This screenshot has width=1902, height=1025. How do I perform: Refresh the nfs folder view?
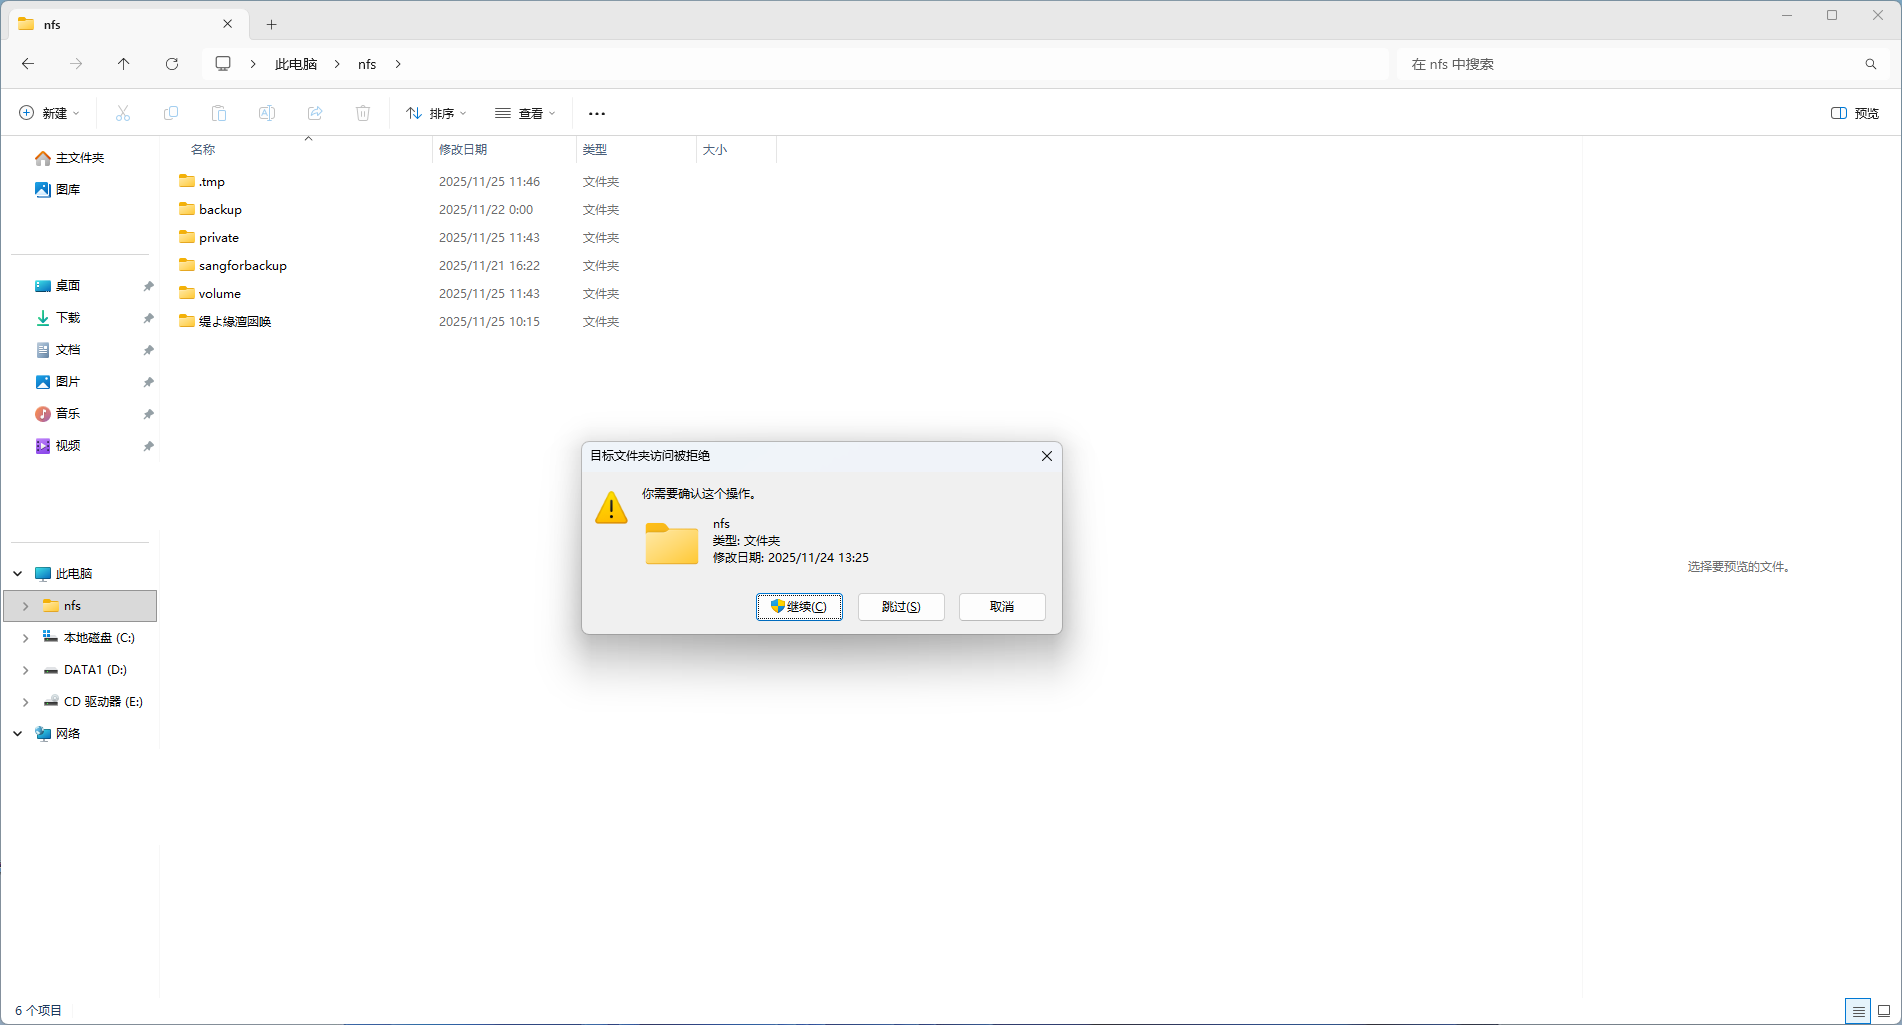[172, 64]
